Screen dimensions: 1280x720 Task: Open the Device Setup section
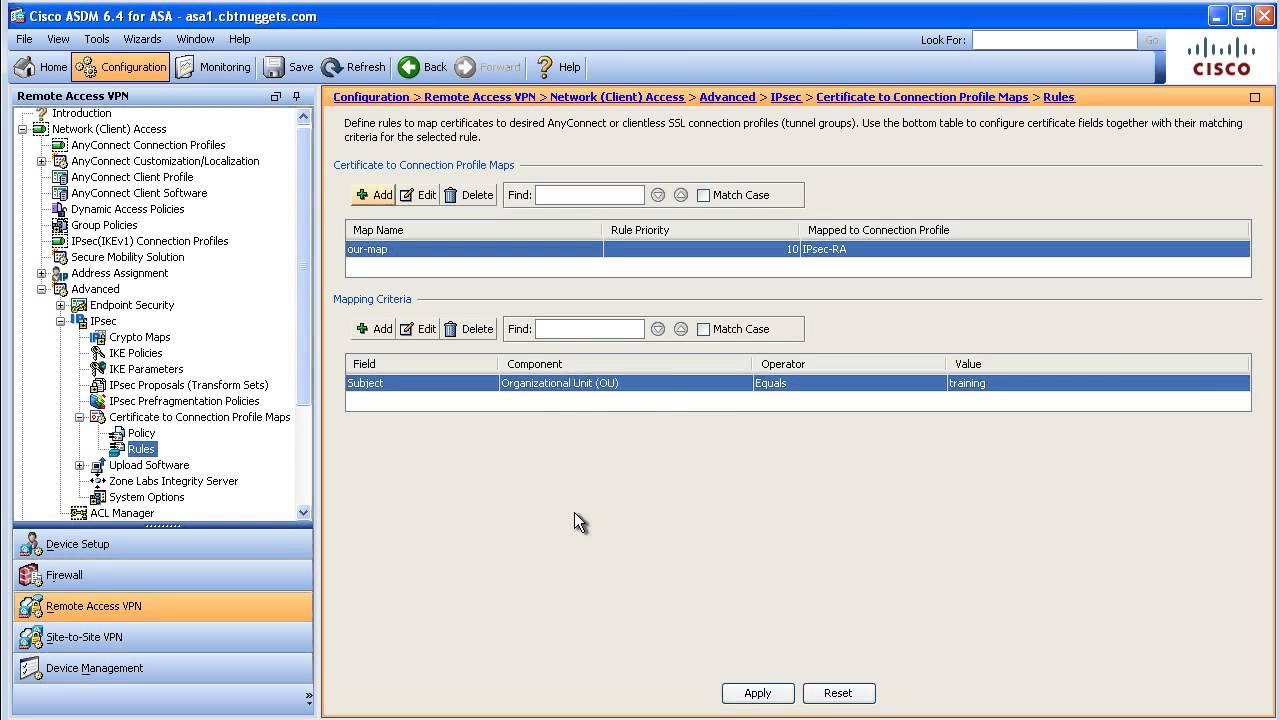tap(163, 544)
